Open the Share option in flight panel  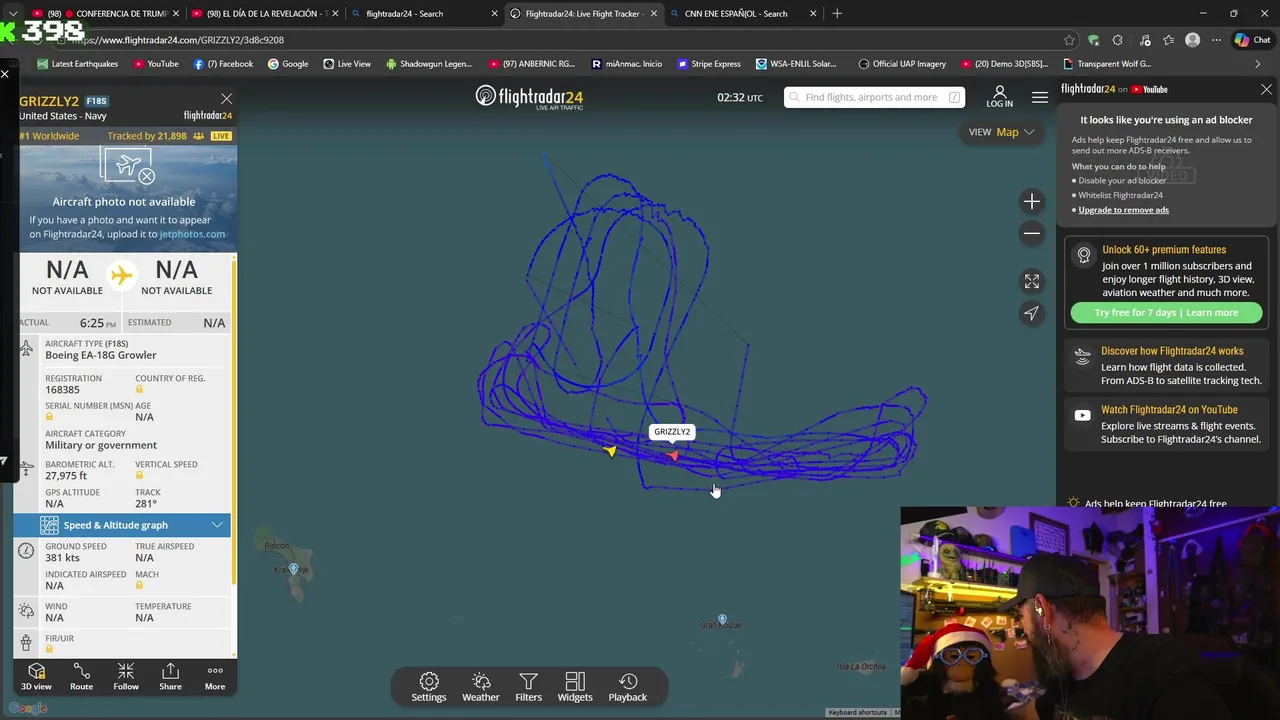pyautogui.click(x=170, y=676)
